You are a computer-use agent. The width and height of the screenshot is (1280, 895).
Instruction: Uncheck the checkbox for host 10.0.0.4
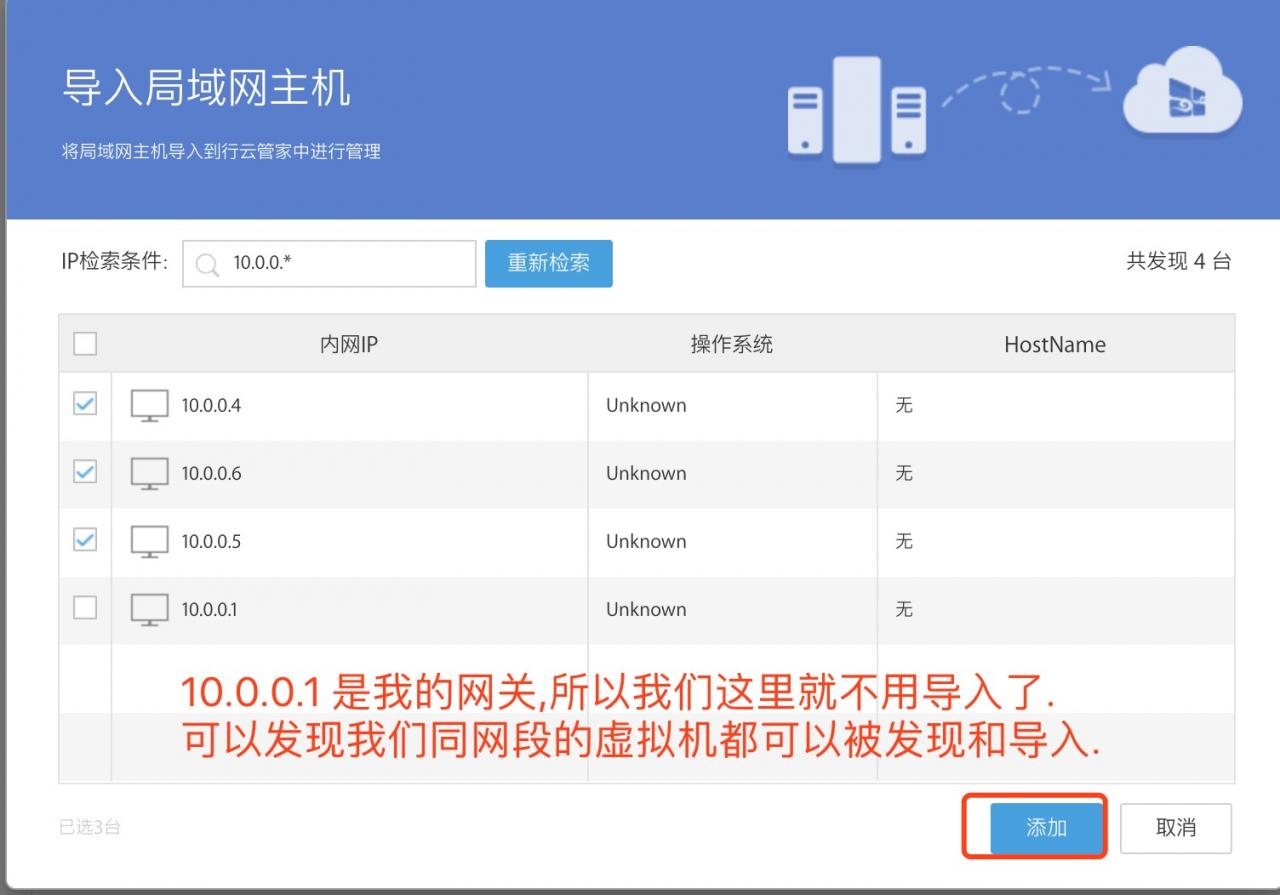point(85,404)
